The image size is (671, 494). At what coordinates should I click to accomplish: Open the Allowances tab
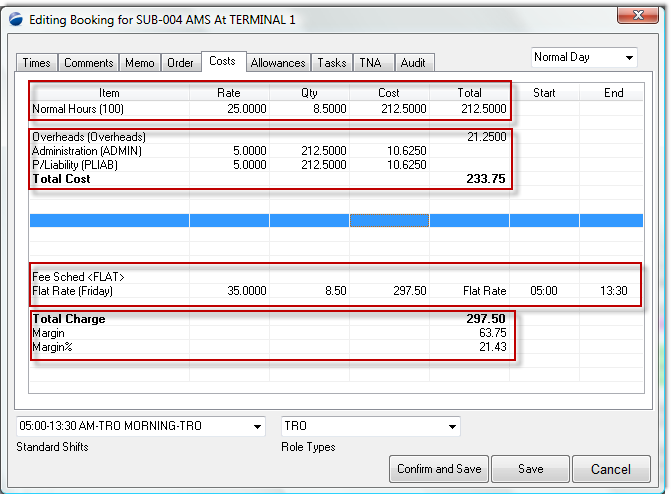[x=278, y=63]
